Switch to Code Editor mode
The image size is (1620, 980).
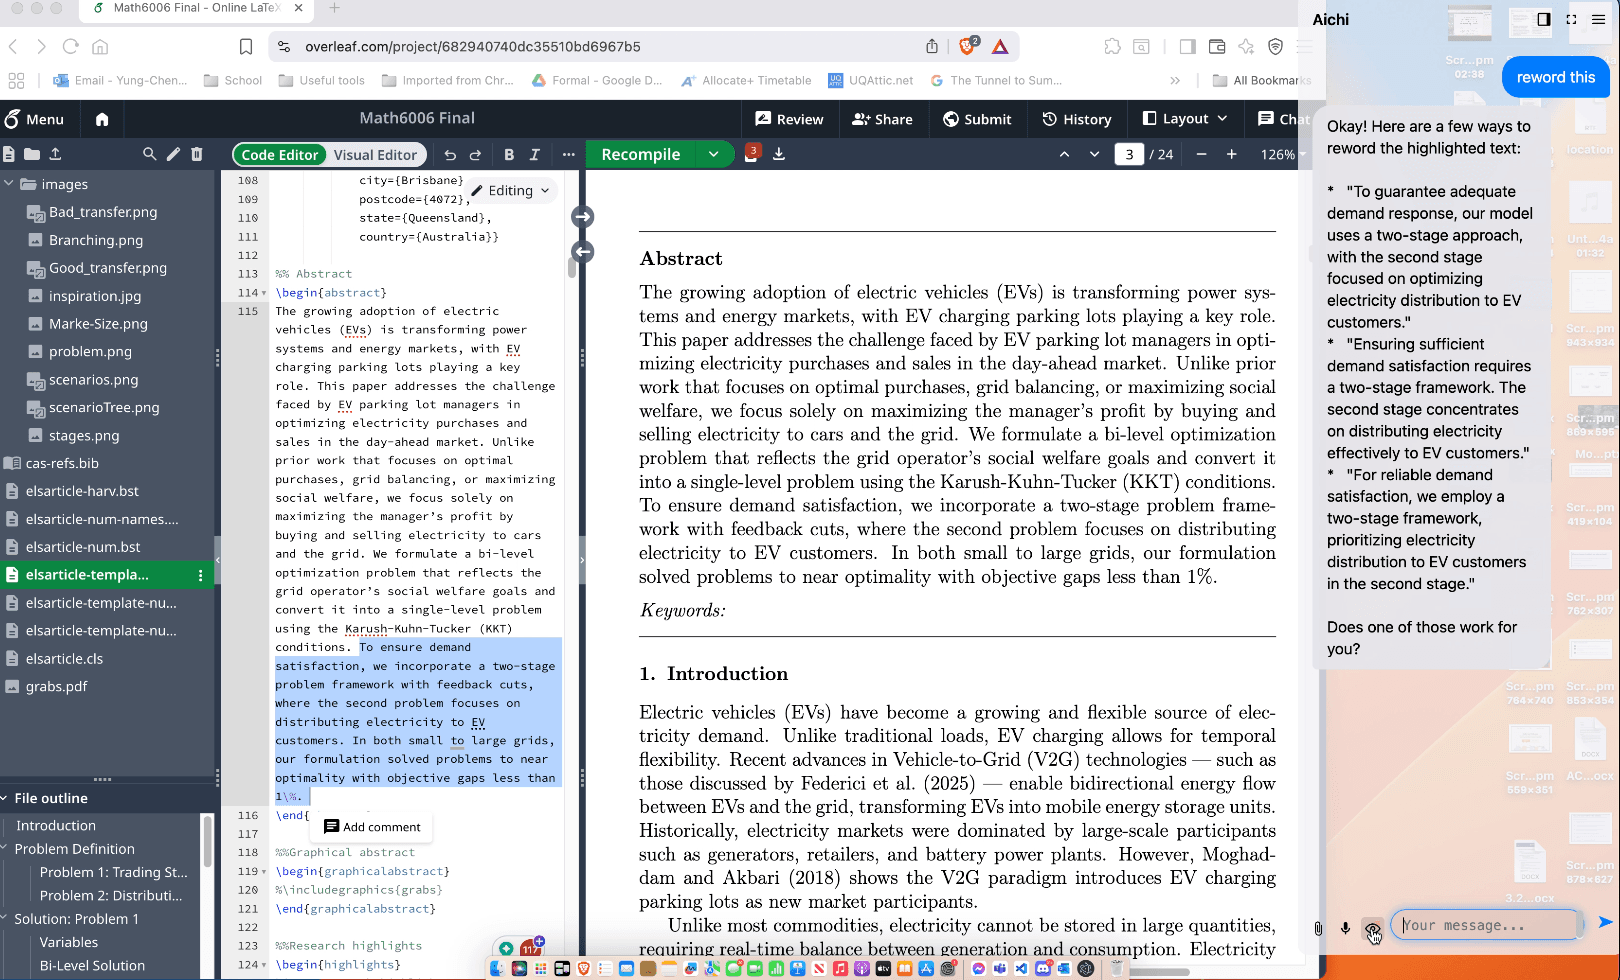pos(279,154)
